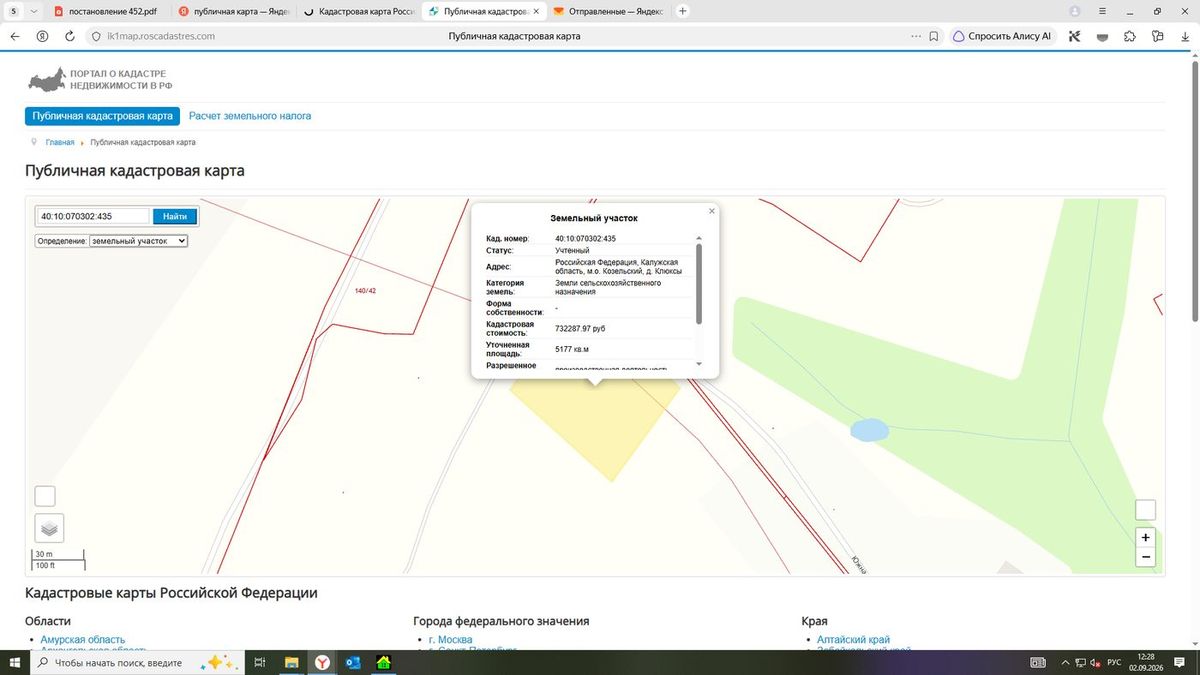
Task: Click the cadastral number search field
Action: coord(93,216)
